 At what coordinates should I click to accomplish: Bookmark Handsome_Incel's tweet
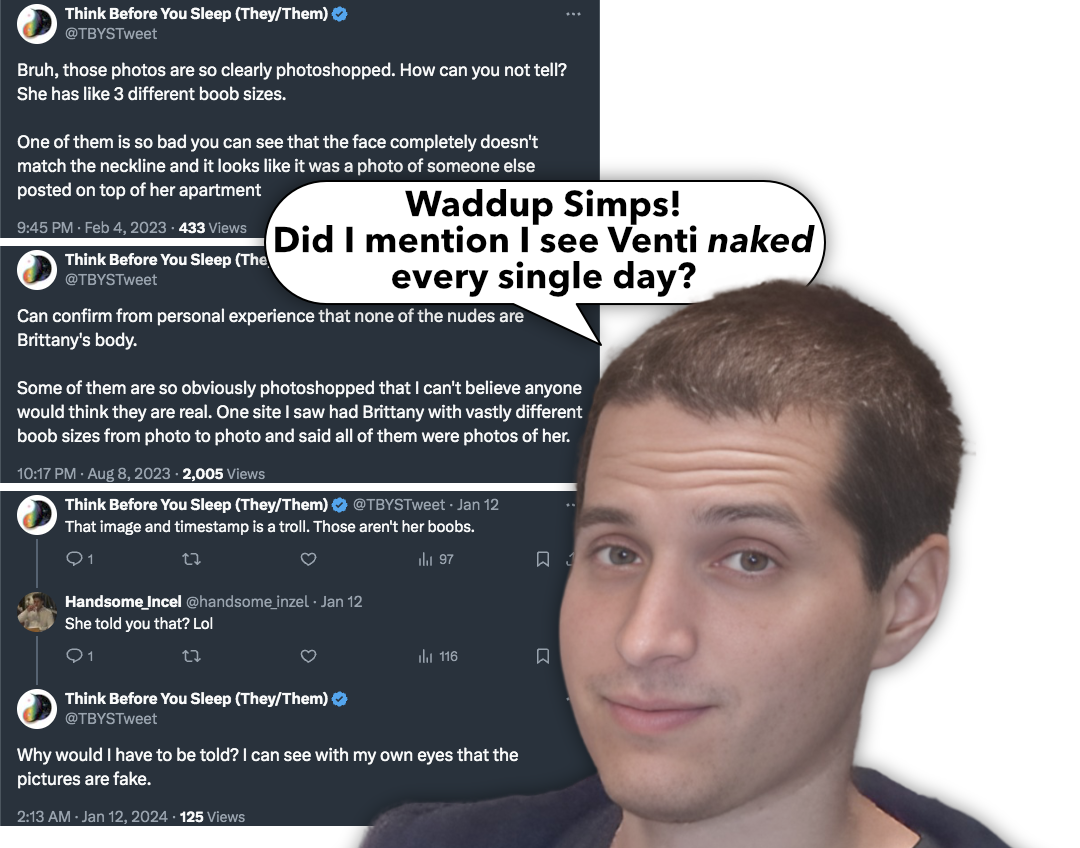point(543,656)
